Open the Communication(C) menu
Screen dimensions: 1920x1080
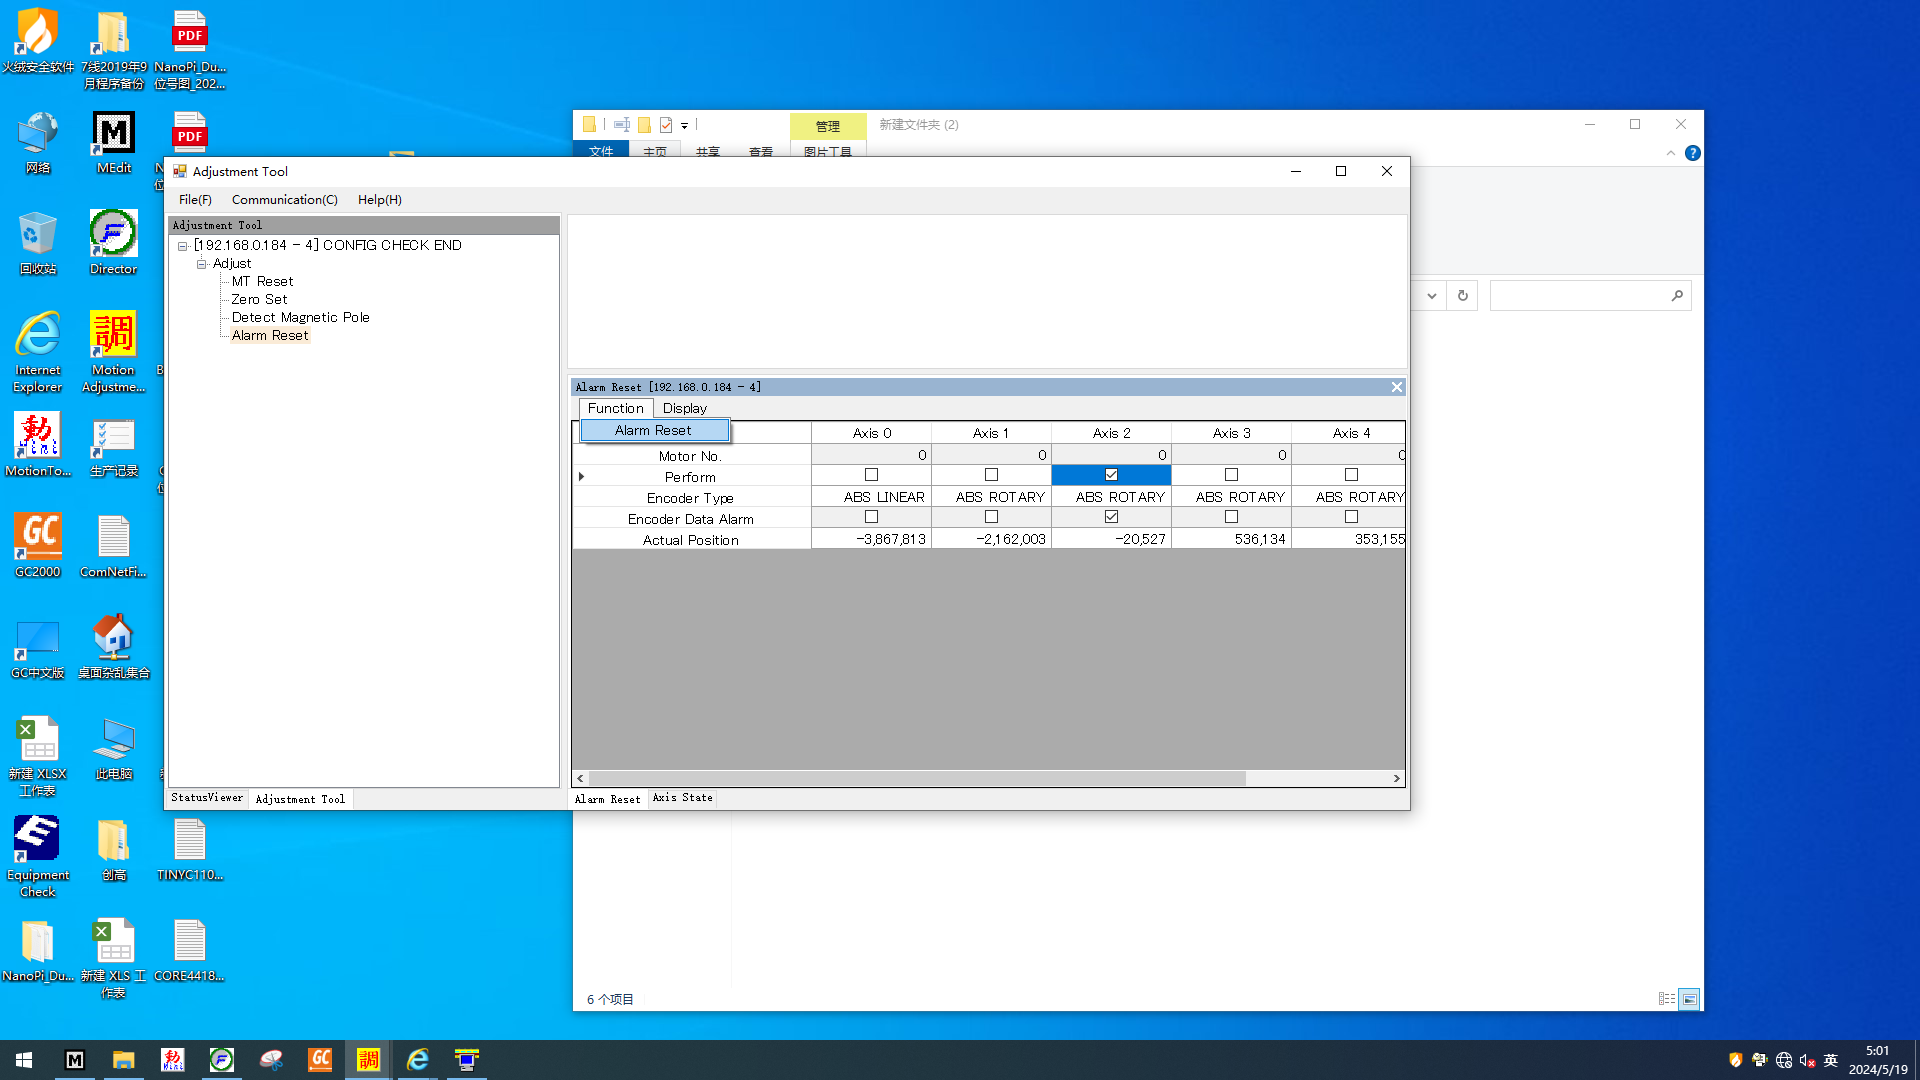coord(284,200)
